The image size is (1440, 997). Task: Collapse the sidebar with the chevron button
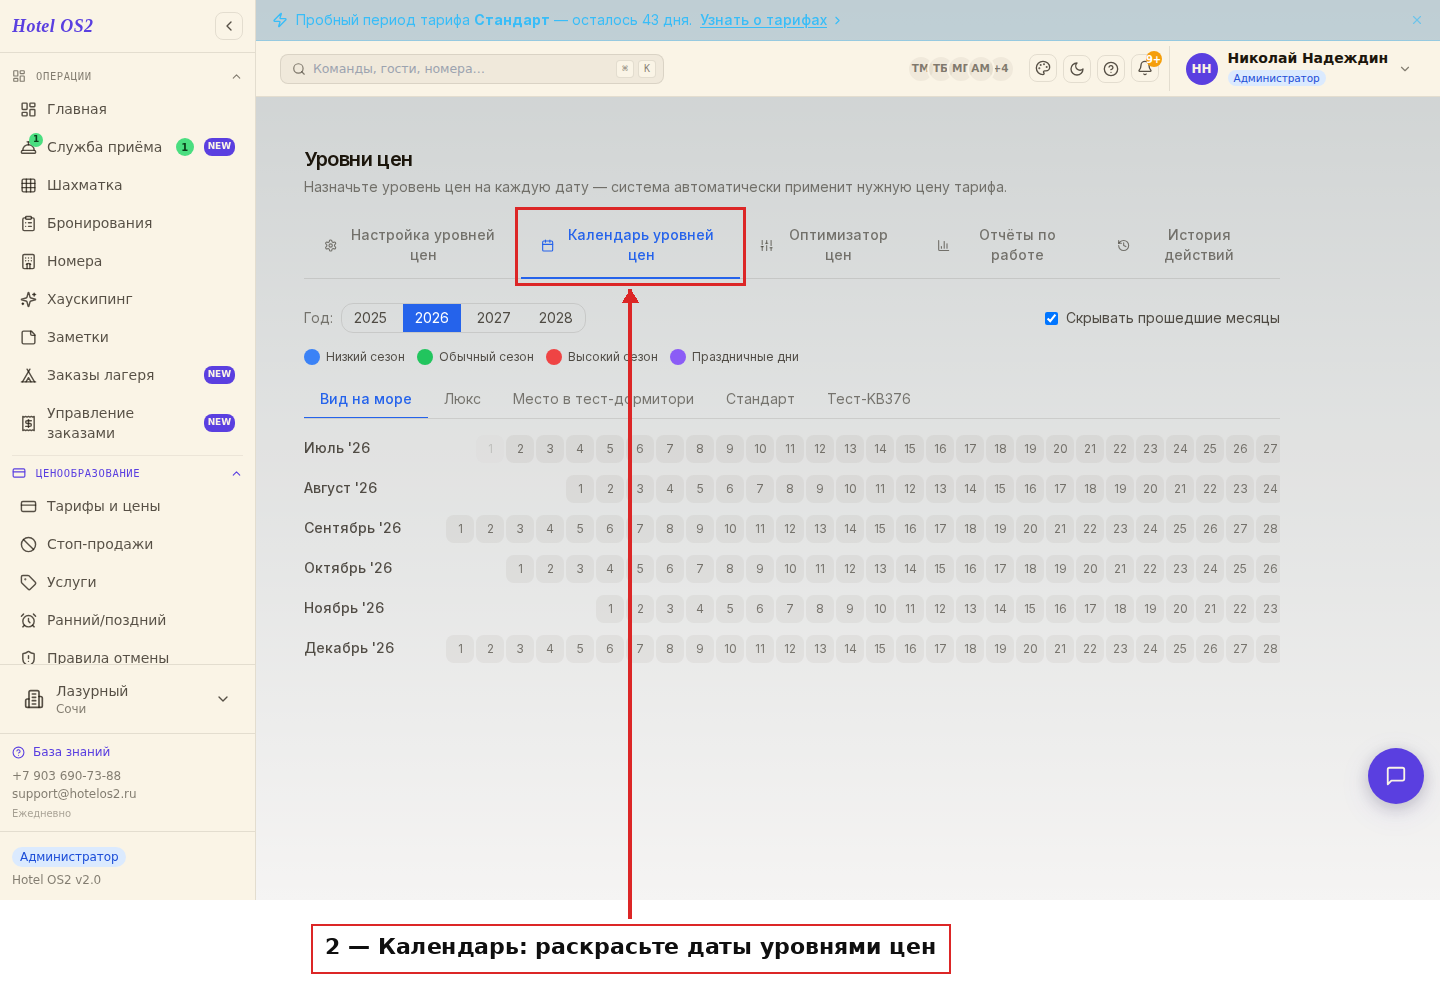click(x=229, y=26)
